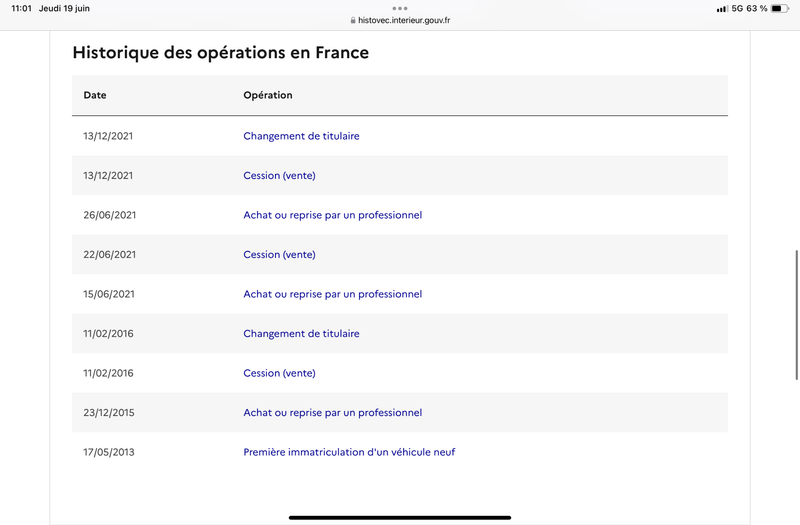This screenshot has height=525, width=800.
Task: Tap the battery icon in the status bar
Action: [x=780, y=8]
